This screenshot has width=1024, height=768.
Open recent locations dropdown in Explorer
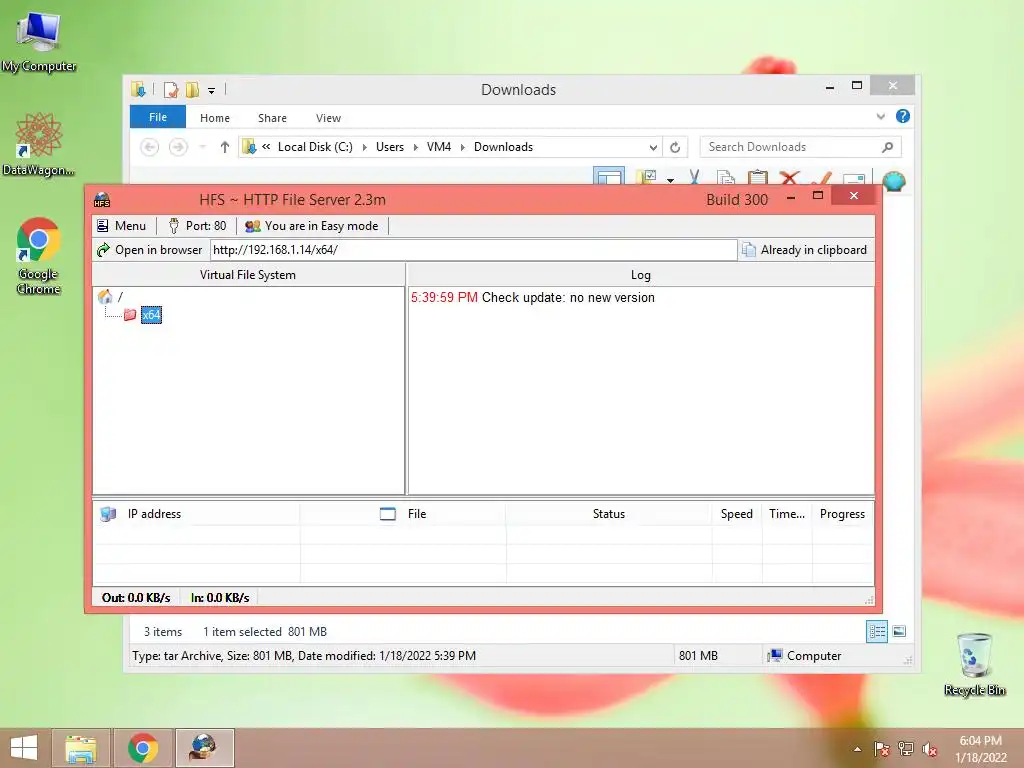pos(202,147)
